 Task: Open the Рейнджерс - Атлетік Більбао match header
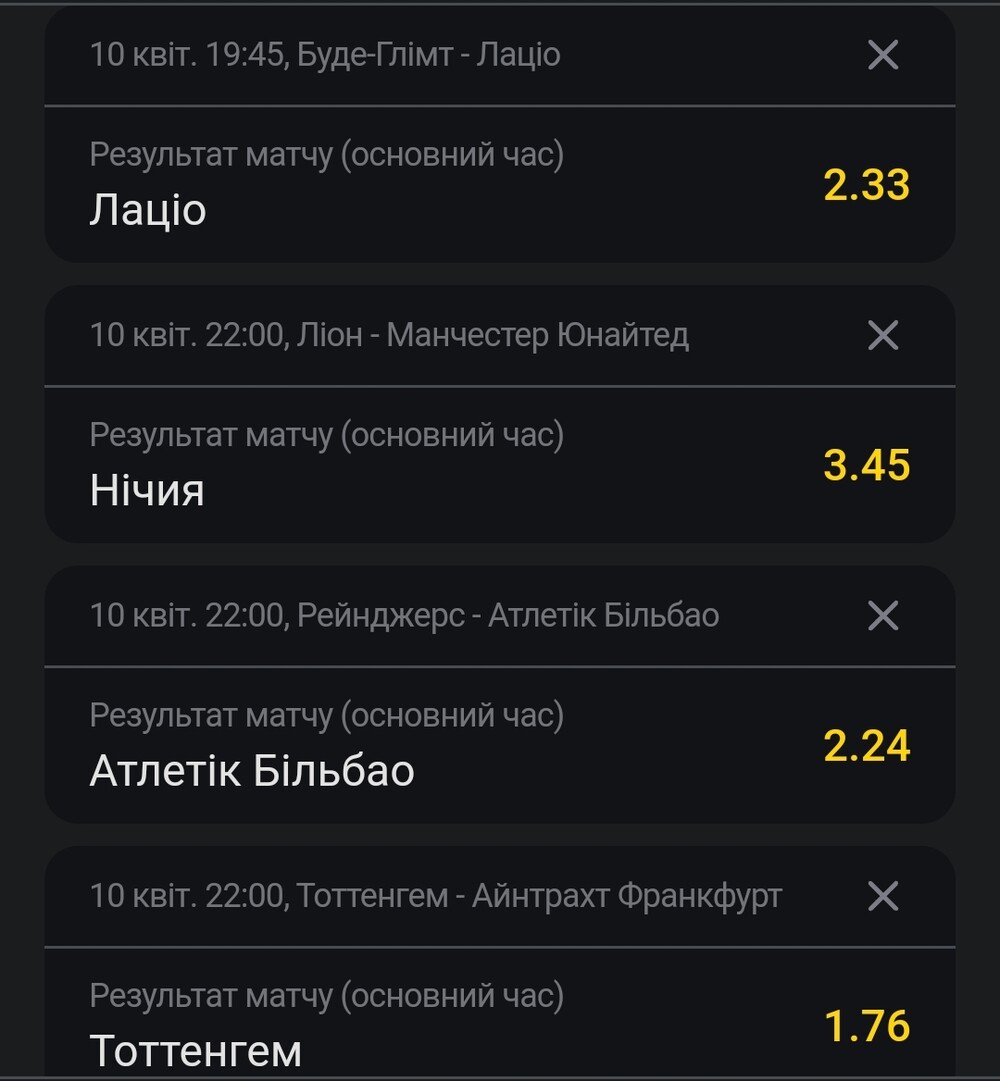click(404, 615)
